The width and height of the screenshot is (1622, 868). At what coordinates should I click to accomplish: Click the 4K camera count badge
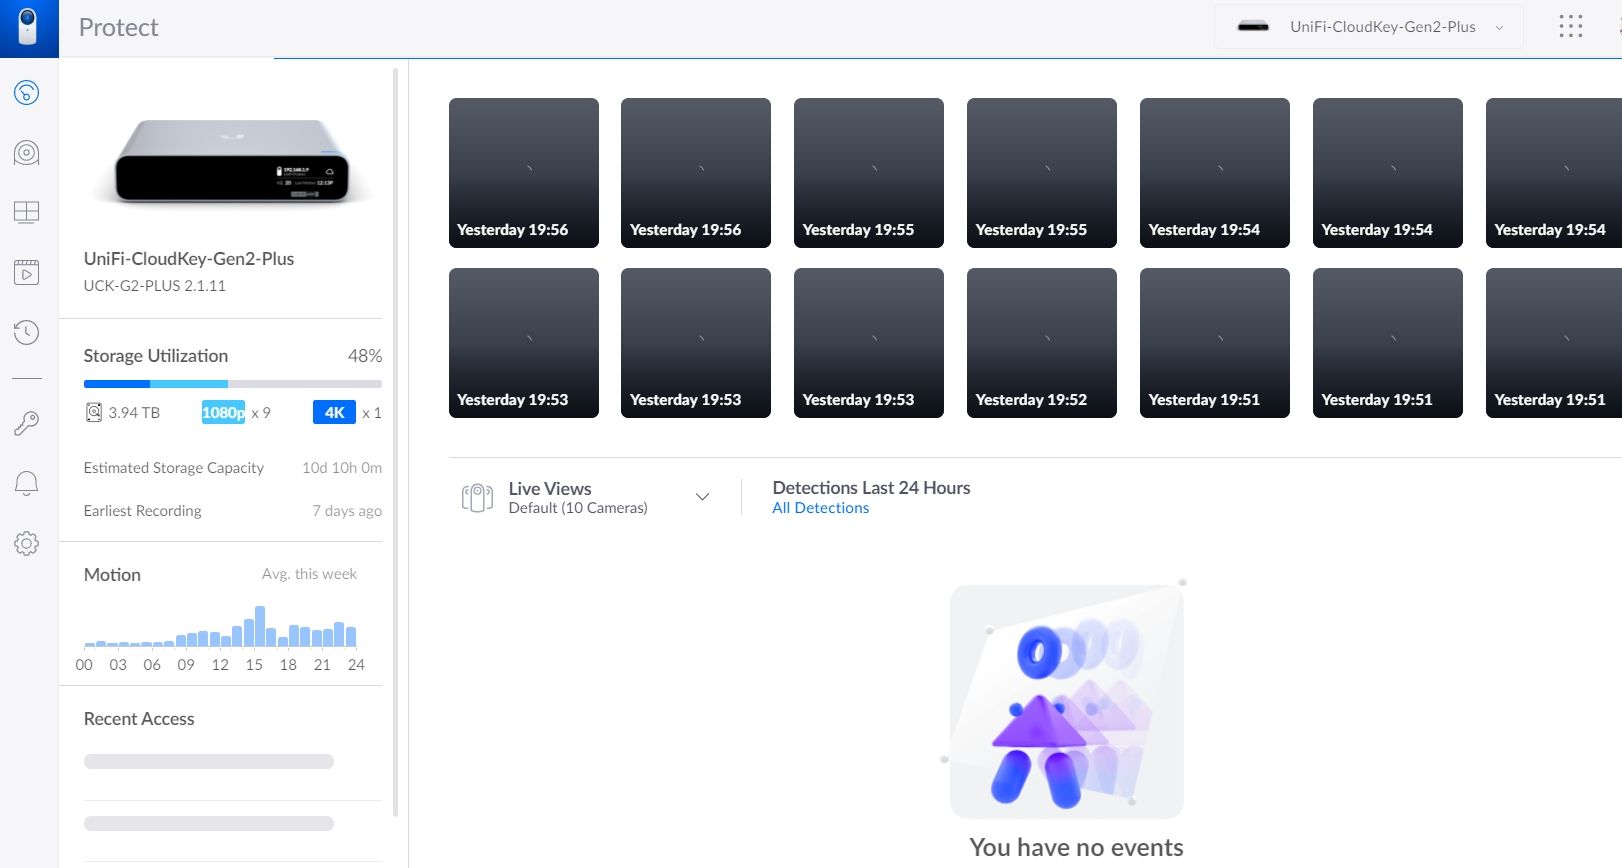[x=334, y=412]
